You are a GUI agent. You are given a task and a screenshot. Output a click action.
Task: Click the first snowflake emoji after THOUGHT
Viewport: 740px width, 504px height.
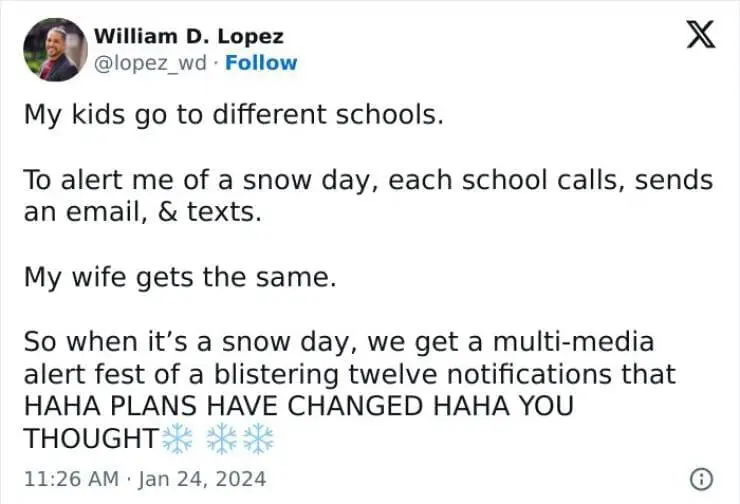(x=179, y=438)
